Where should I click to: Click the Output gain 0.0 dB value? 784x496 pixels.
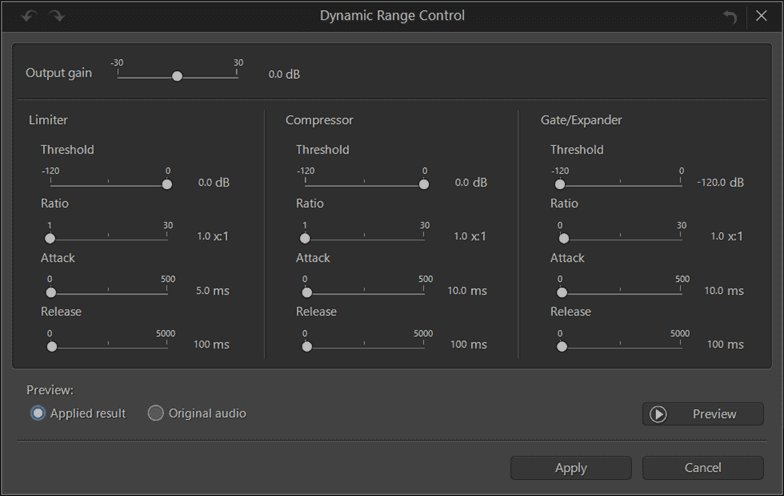click(284, 75)
